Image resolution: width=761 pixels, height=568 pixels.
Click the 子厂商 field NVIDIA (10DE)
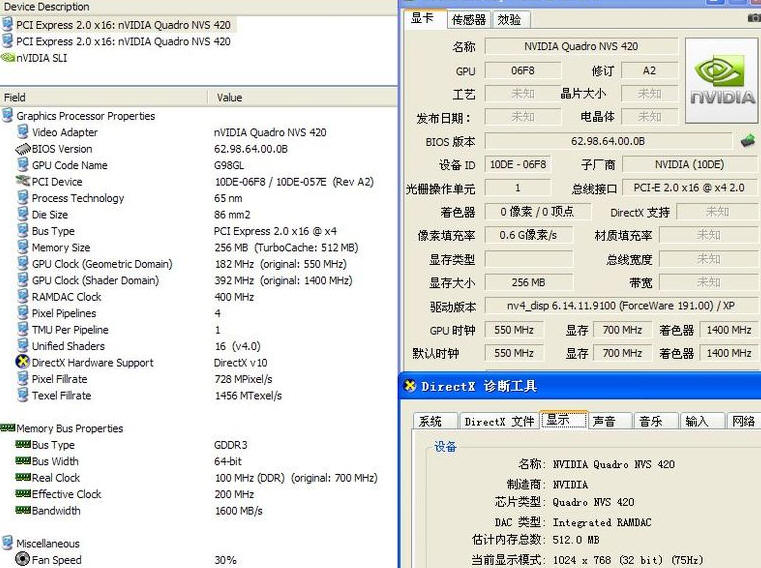(x=689, y=164)
